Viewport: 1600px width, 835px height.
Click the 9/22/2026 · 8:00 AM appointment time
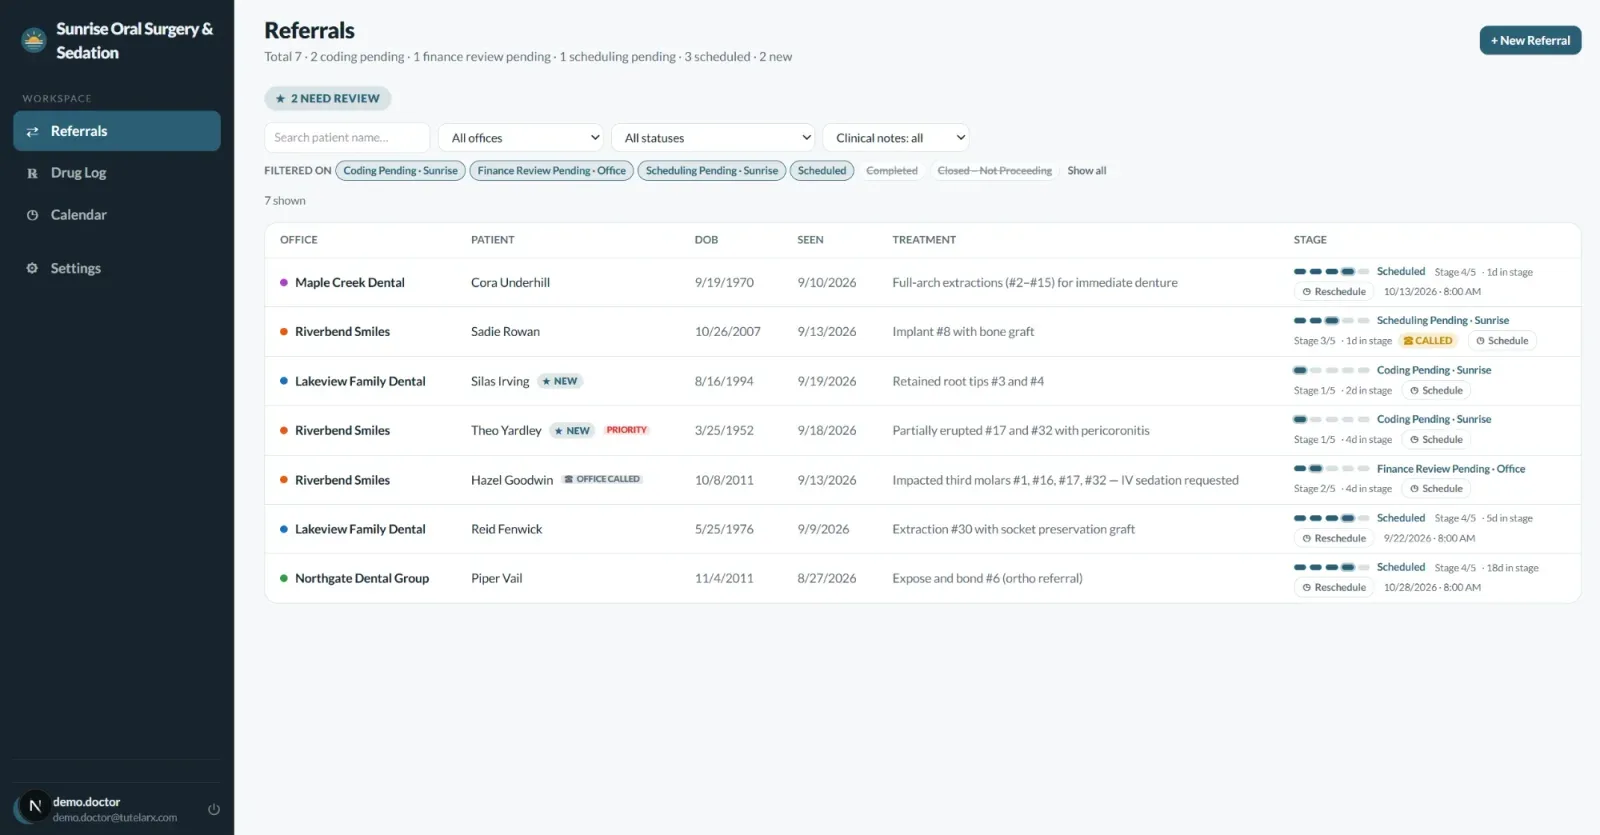[x=1429, y=538]
